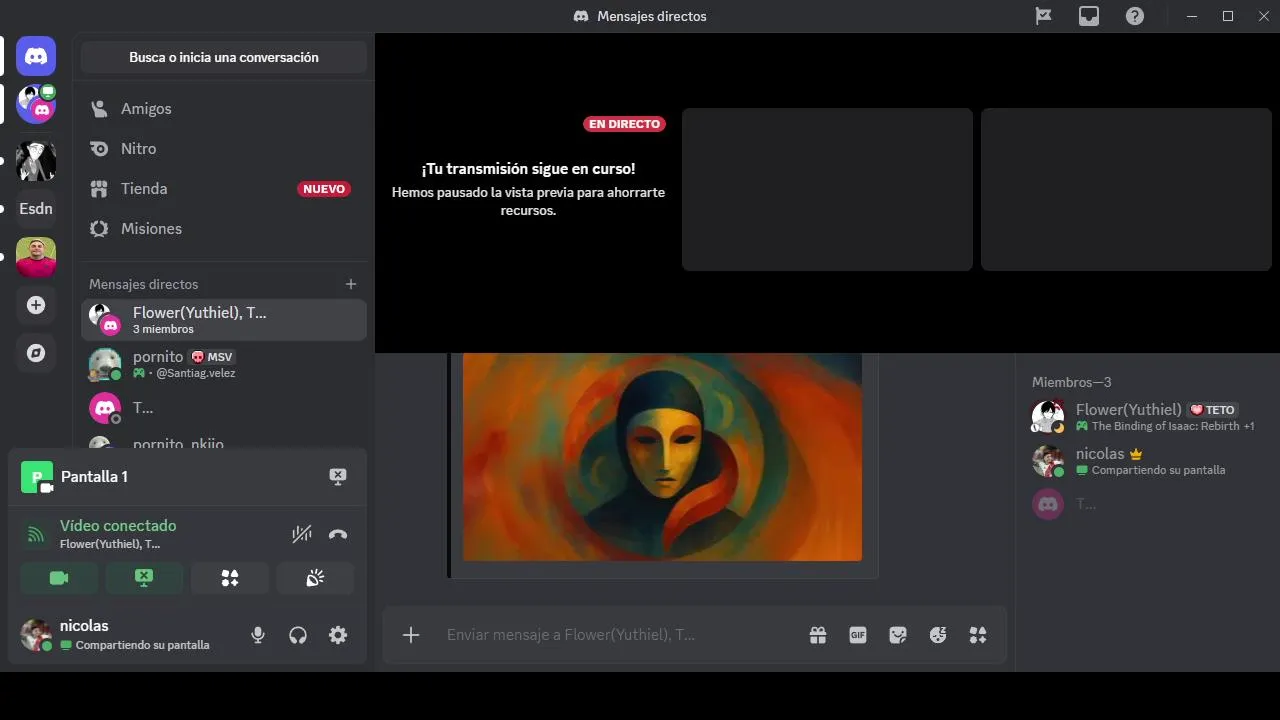Click search 'Busca o inicia una conversación'

(224, 57)
